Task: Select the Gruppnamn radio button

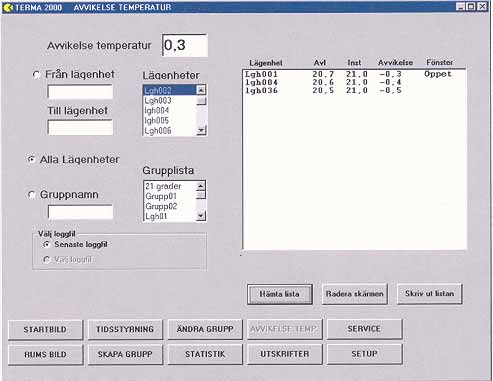Action: (32, 194)
